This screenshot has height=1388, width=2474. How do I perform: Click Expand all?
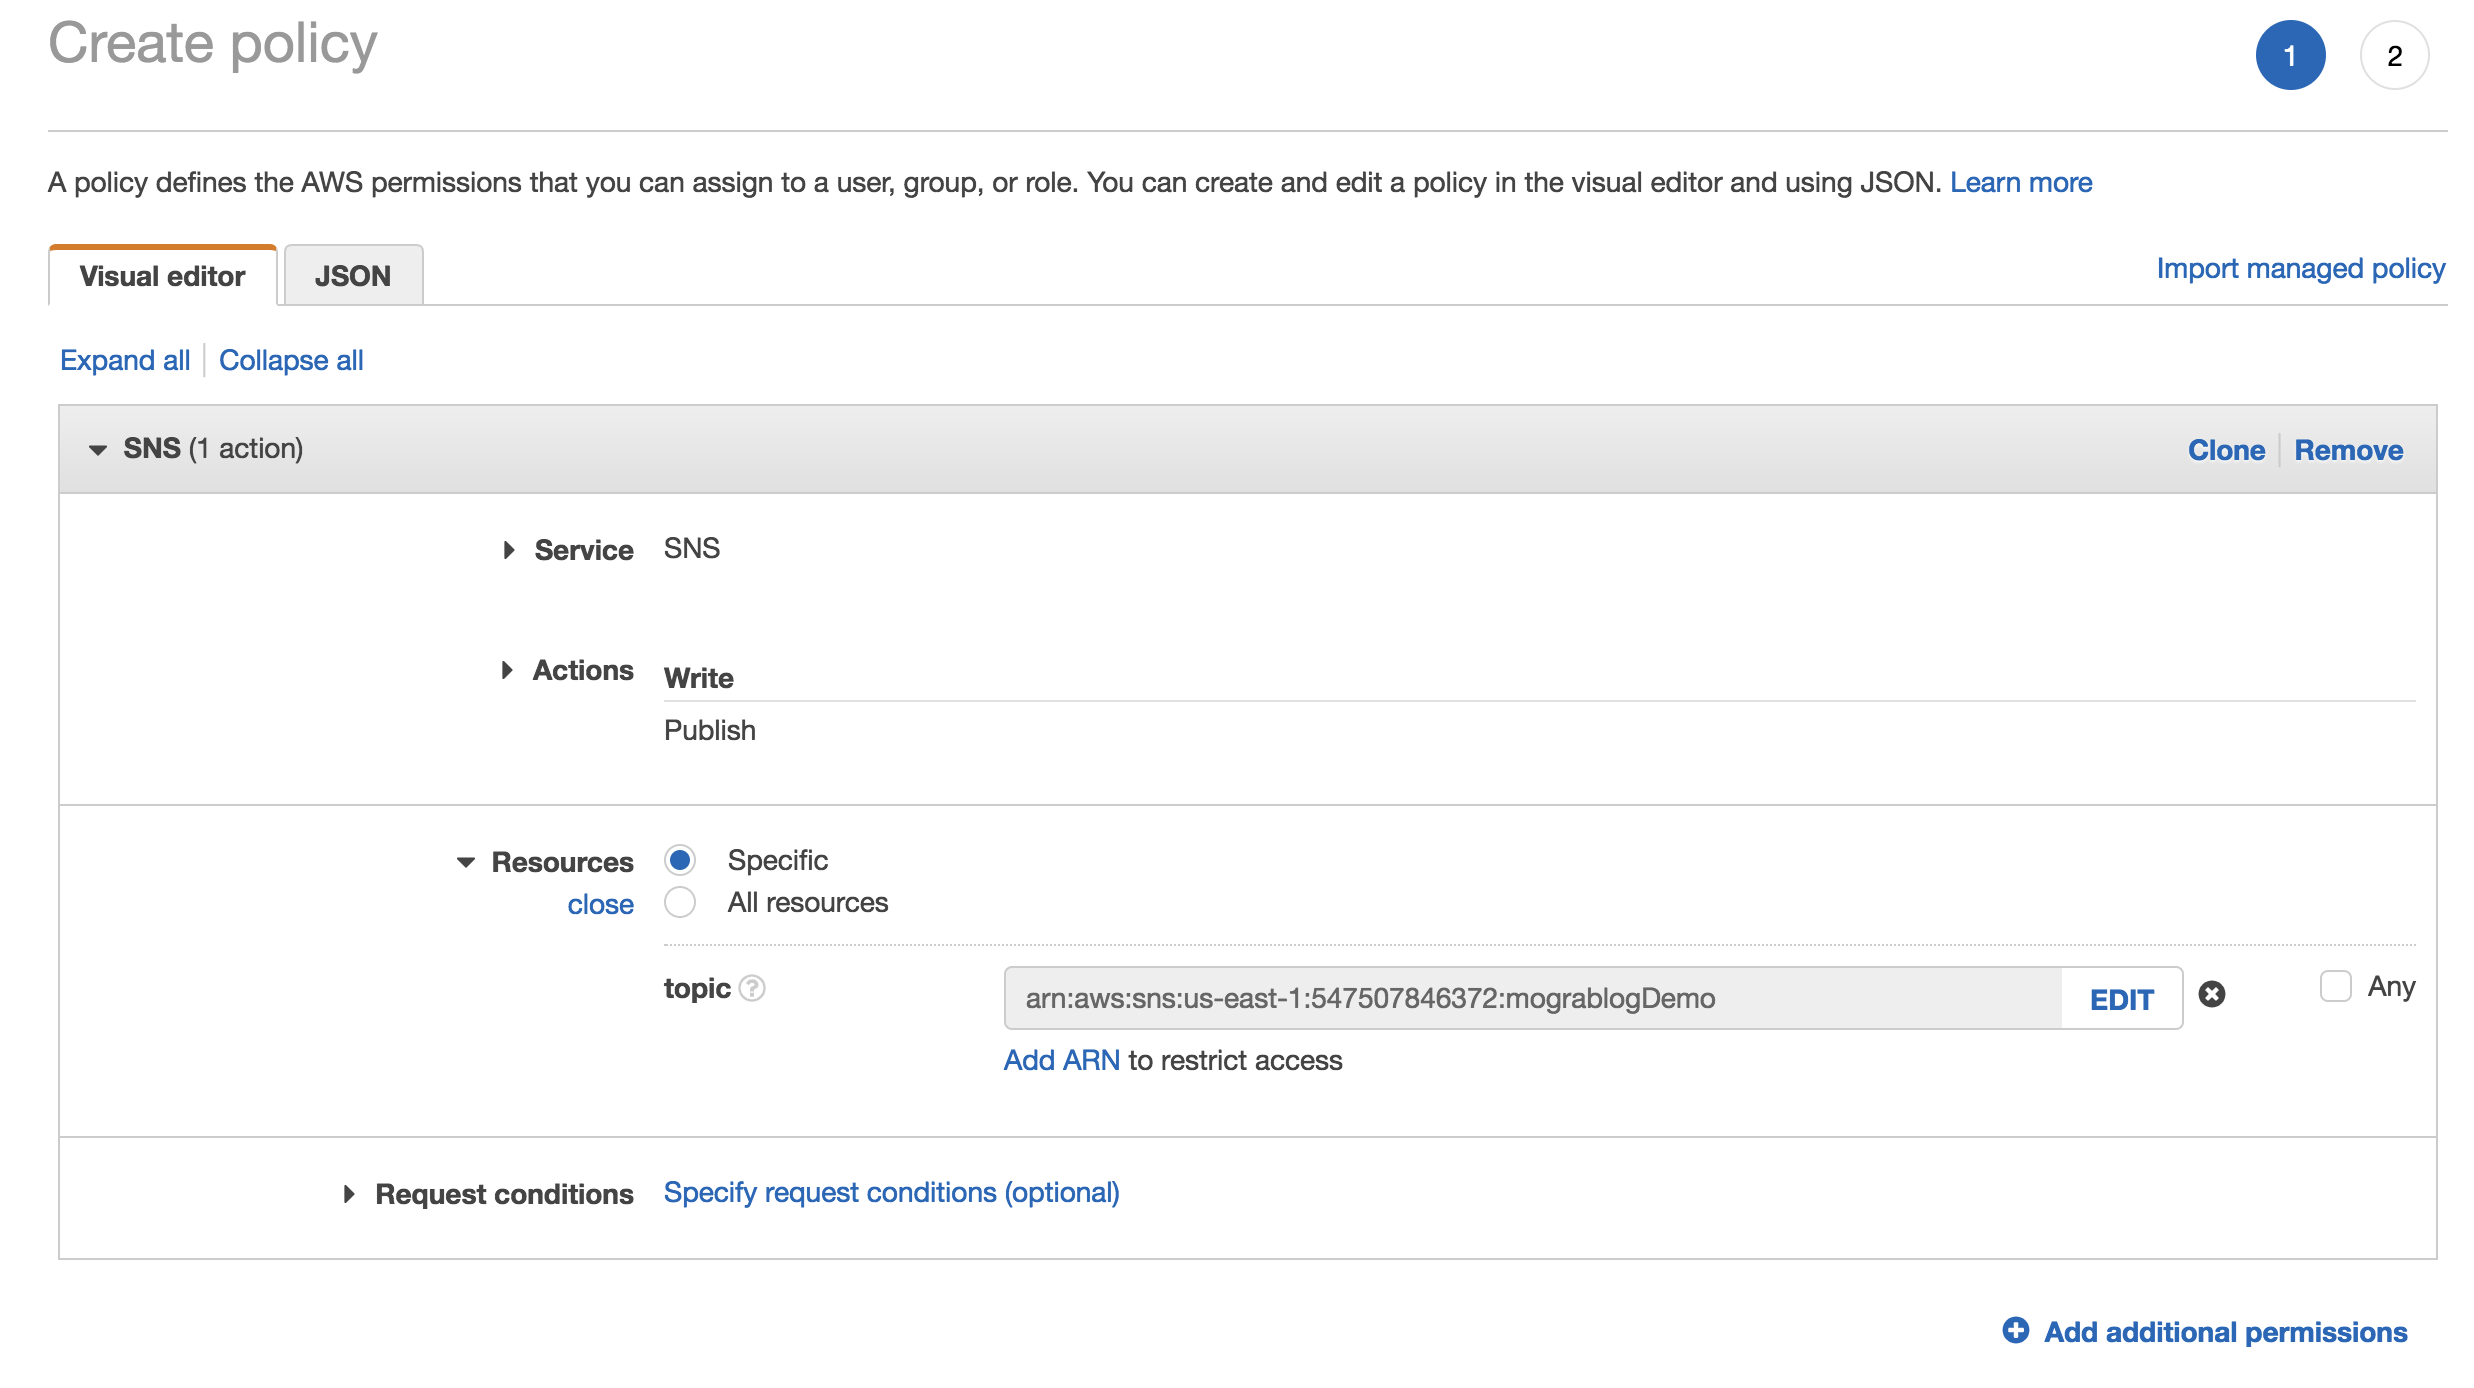pos(125,360)
